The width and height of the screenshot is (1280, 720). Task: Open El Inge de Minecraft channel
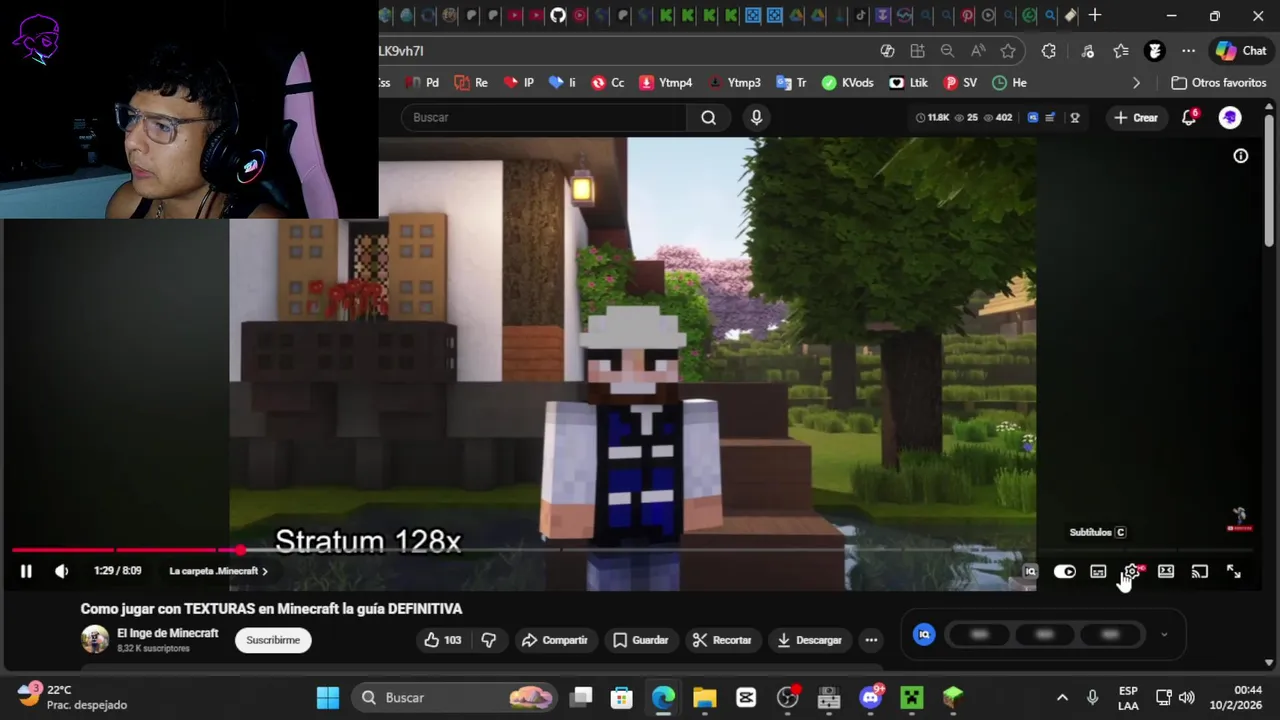[x=167, y=633]
